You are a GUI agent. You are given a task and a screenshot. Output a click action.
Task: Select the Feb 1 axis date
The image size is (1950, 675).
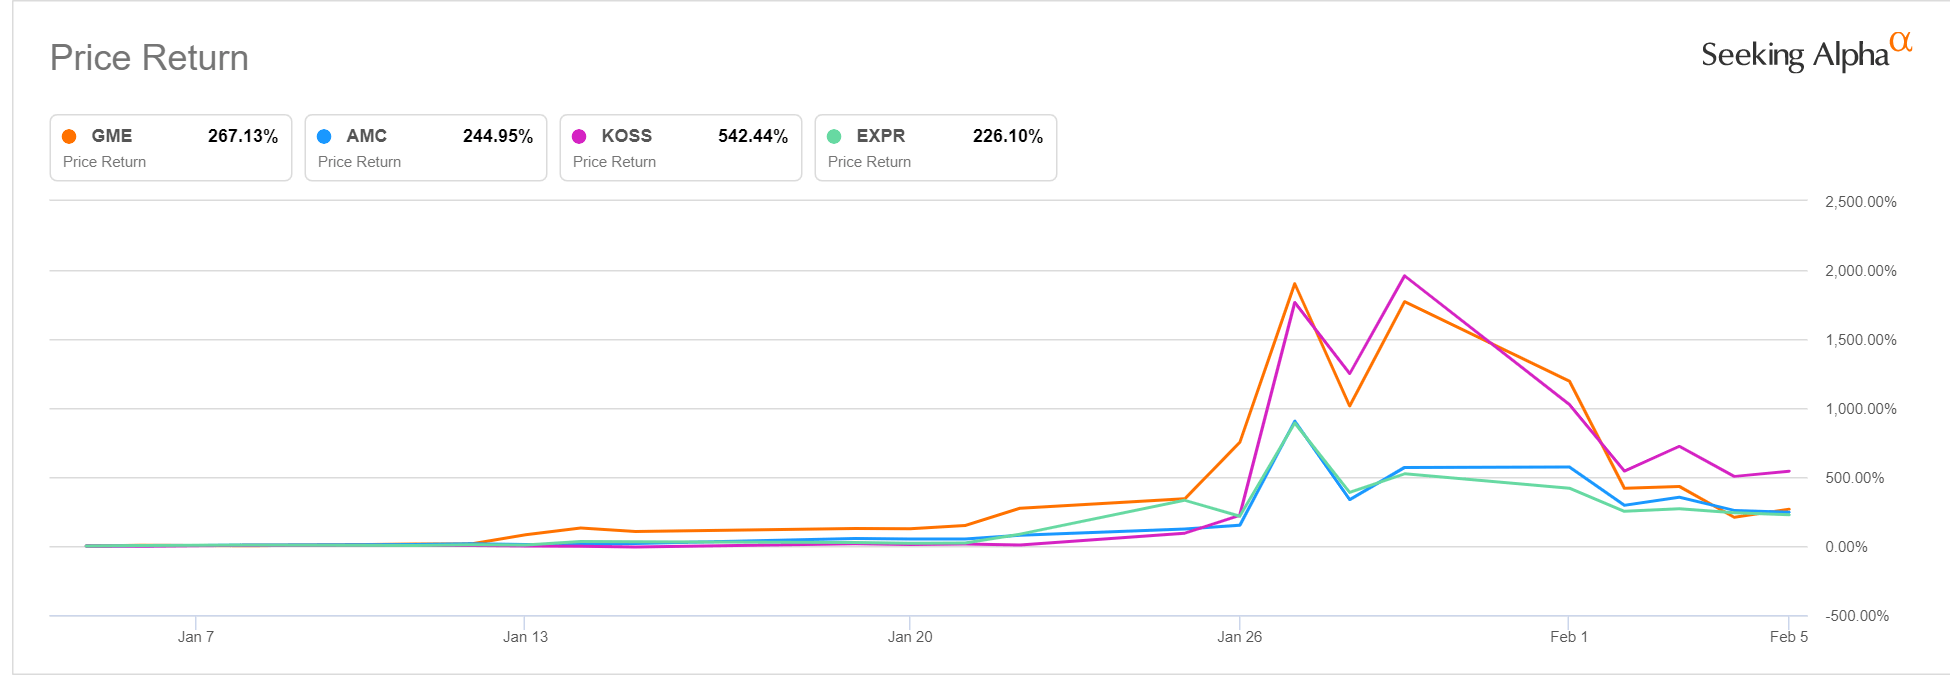click(1568, 637)
